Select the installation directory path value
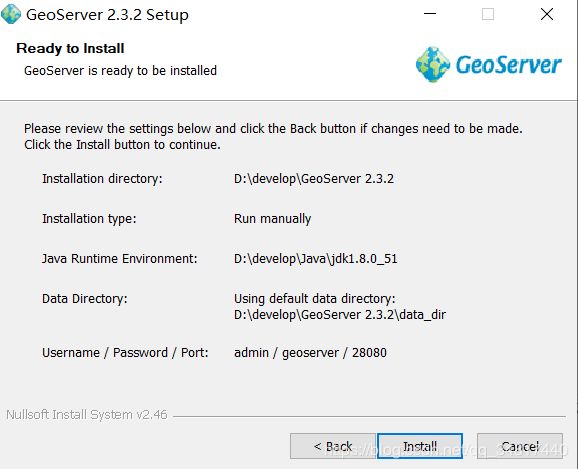Image resolution: width=578 pixels, height=469 pixels. point(314,178)
